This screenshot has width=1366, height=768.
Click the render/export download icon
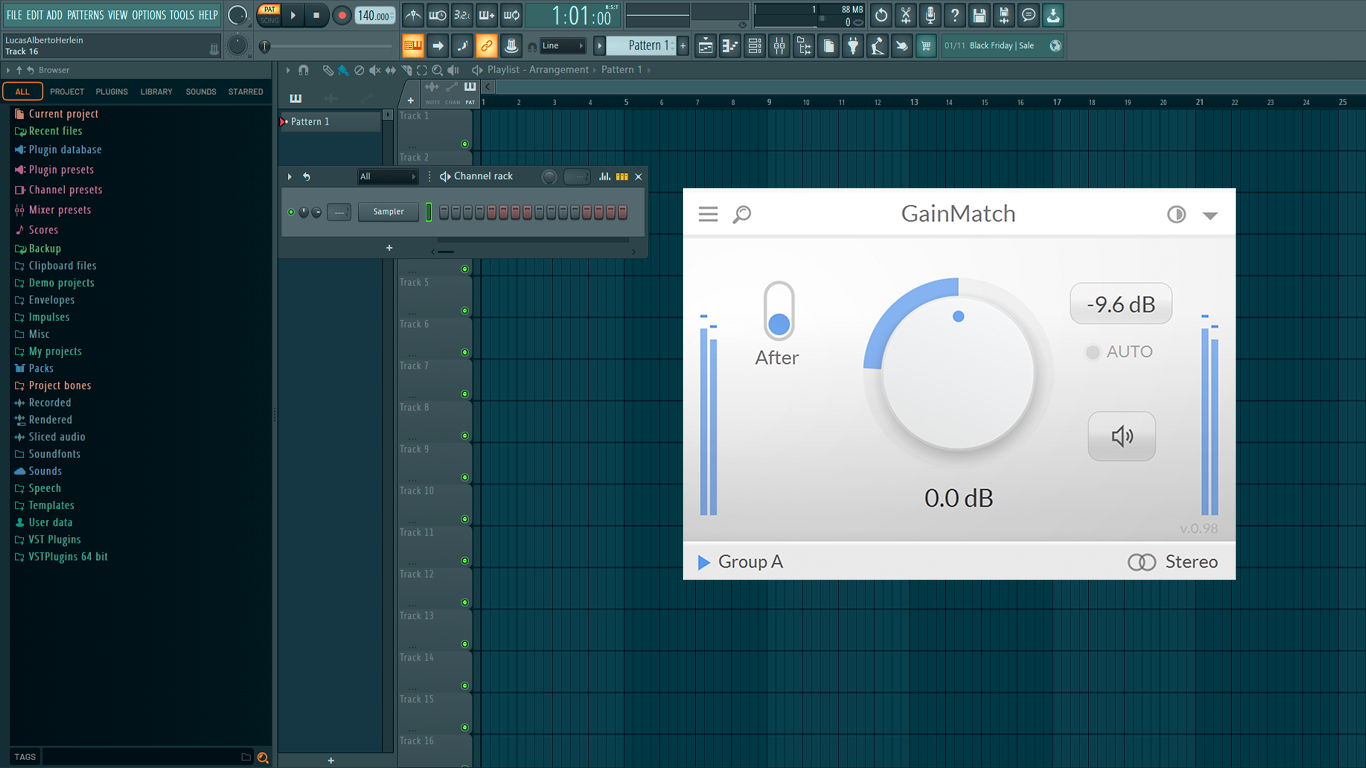[x=1053, y=15]
